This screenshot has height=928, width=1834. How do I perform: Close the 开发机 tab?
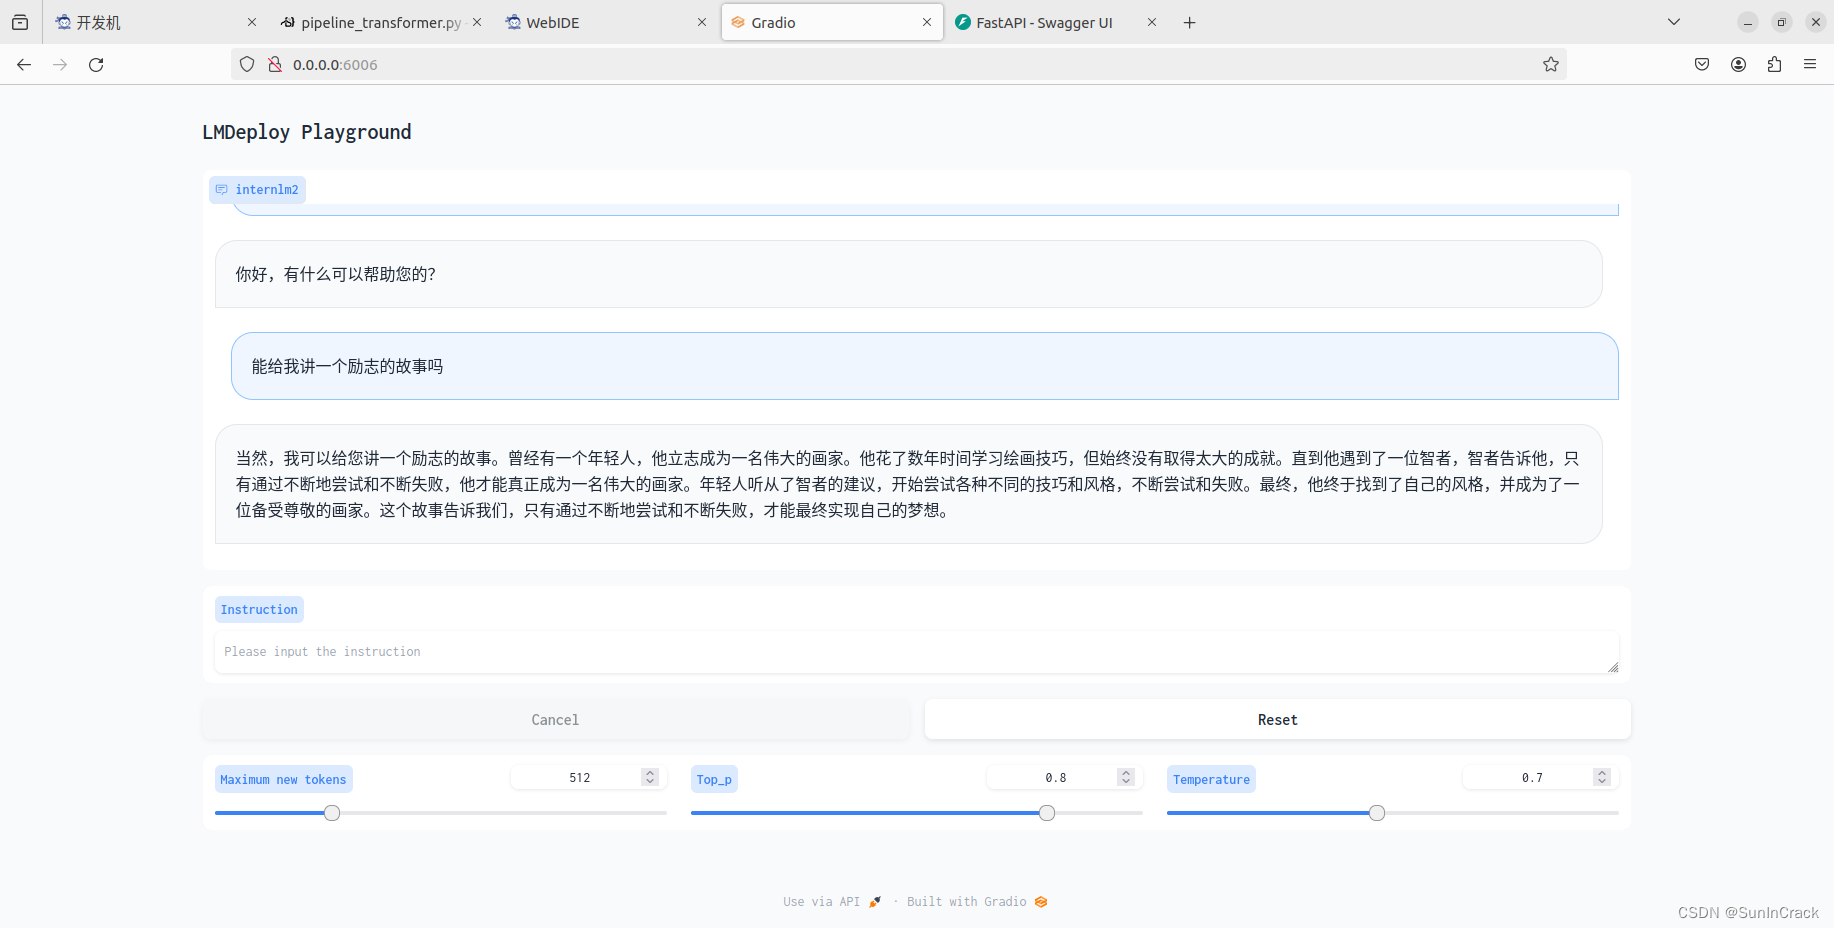coord(252,22)
